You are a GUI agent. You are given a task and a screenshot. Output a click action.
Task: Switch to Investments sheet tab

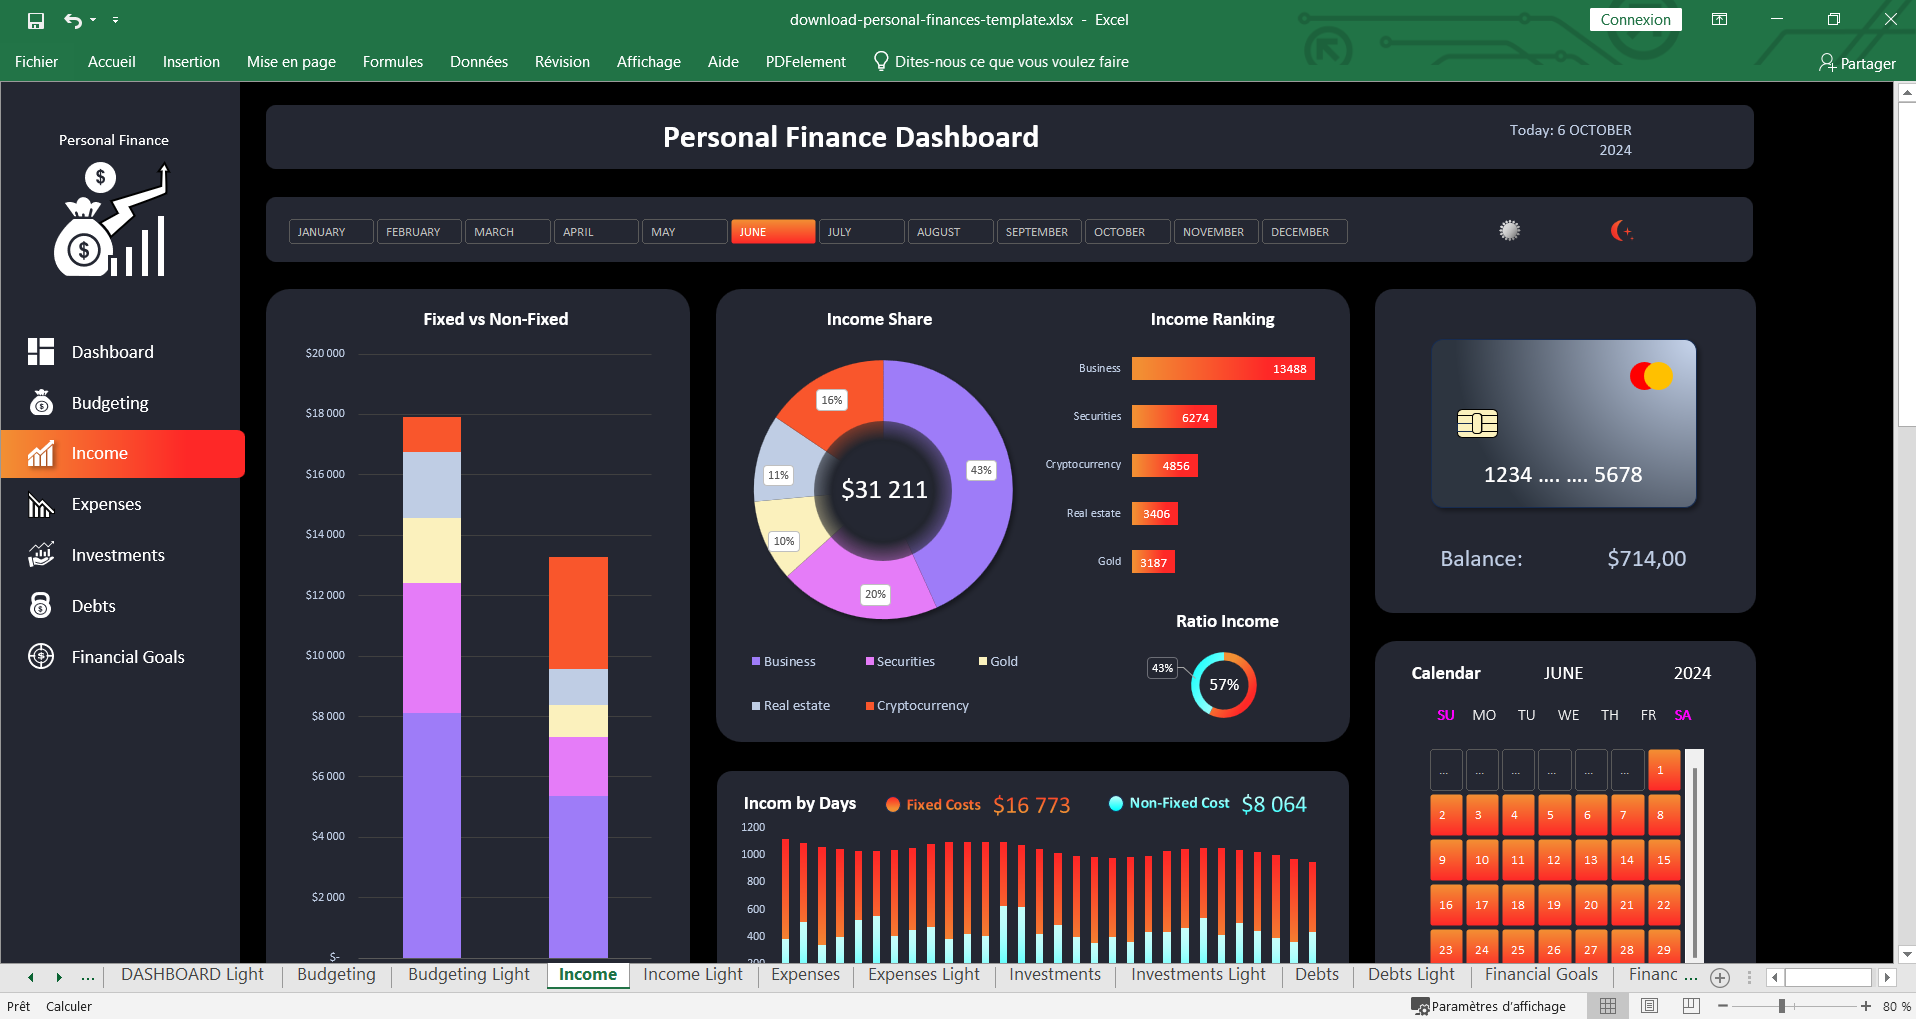[1054, 975]
